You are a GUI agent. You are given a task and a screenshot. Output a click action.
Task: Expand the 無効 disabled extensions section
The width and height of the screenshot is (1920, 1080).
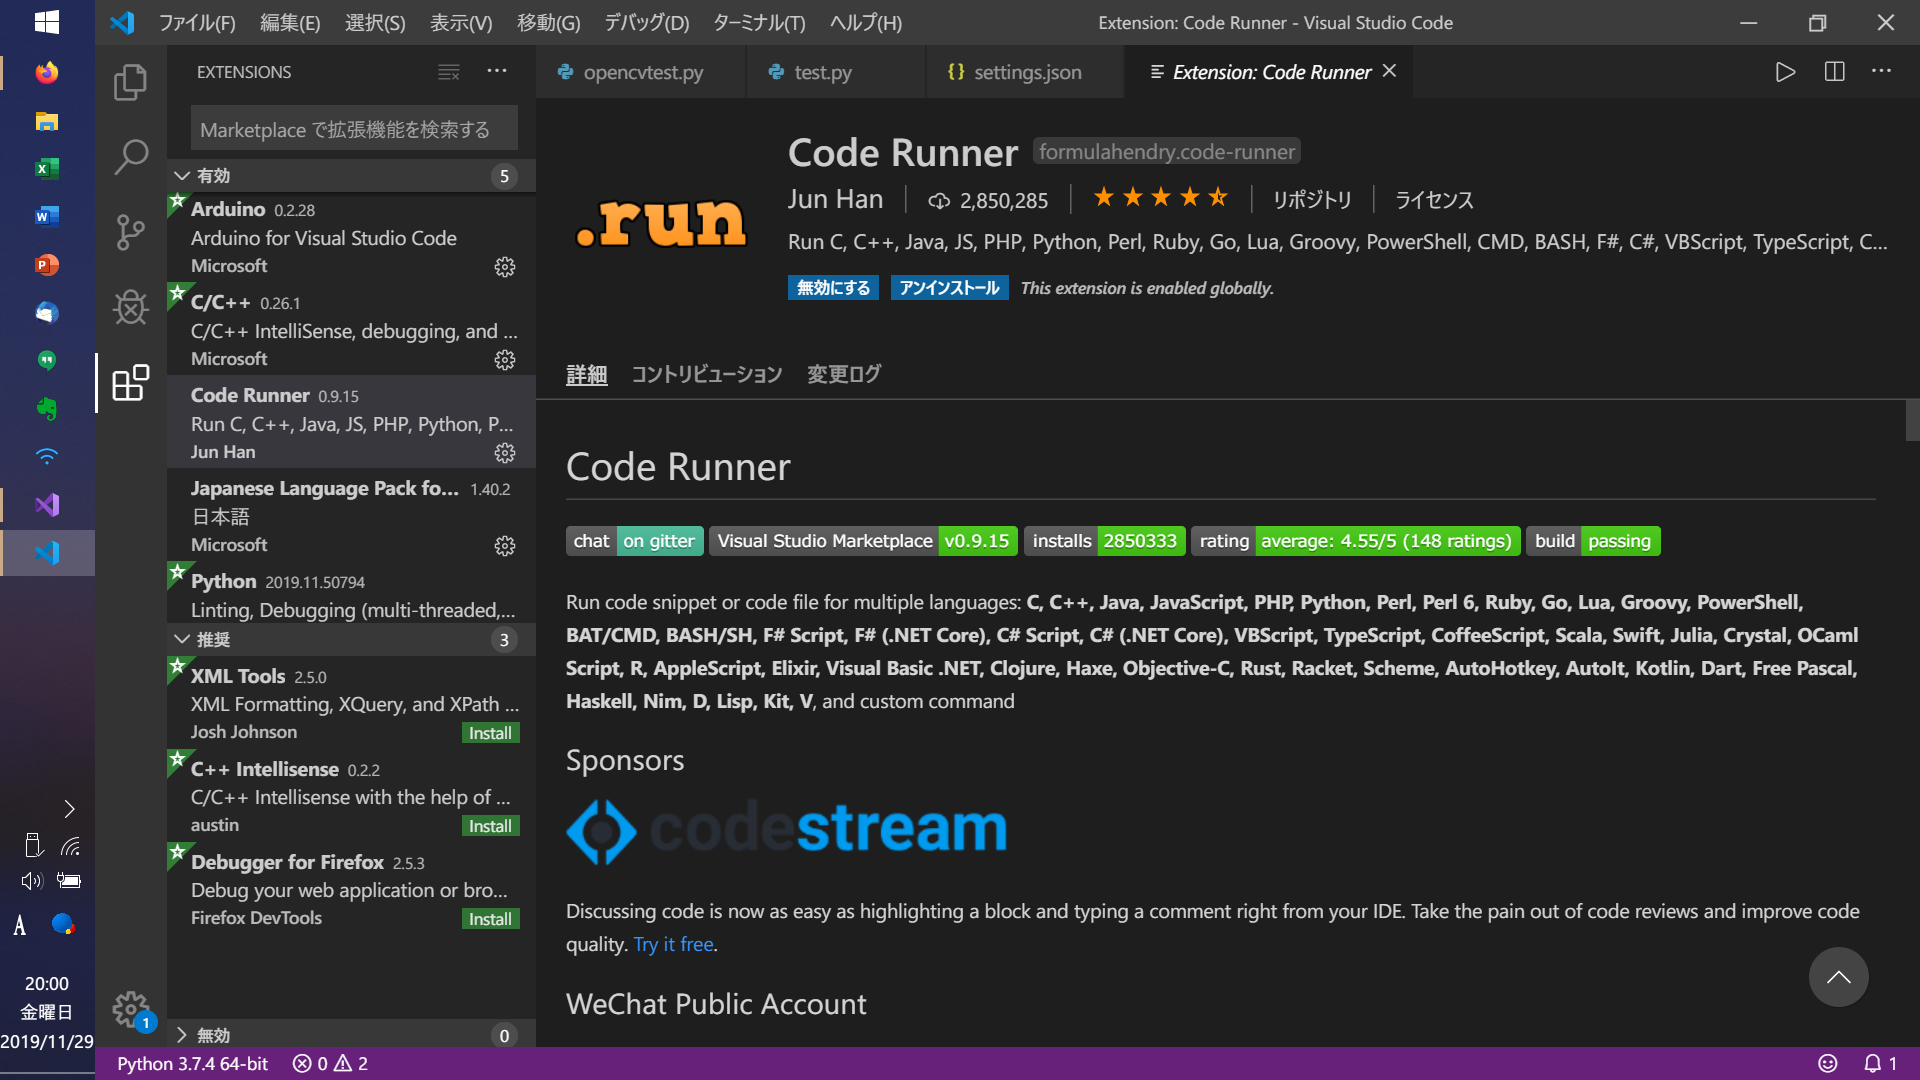pyautogui.click(x=182, y=1035)
